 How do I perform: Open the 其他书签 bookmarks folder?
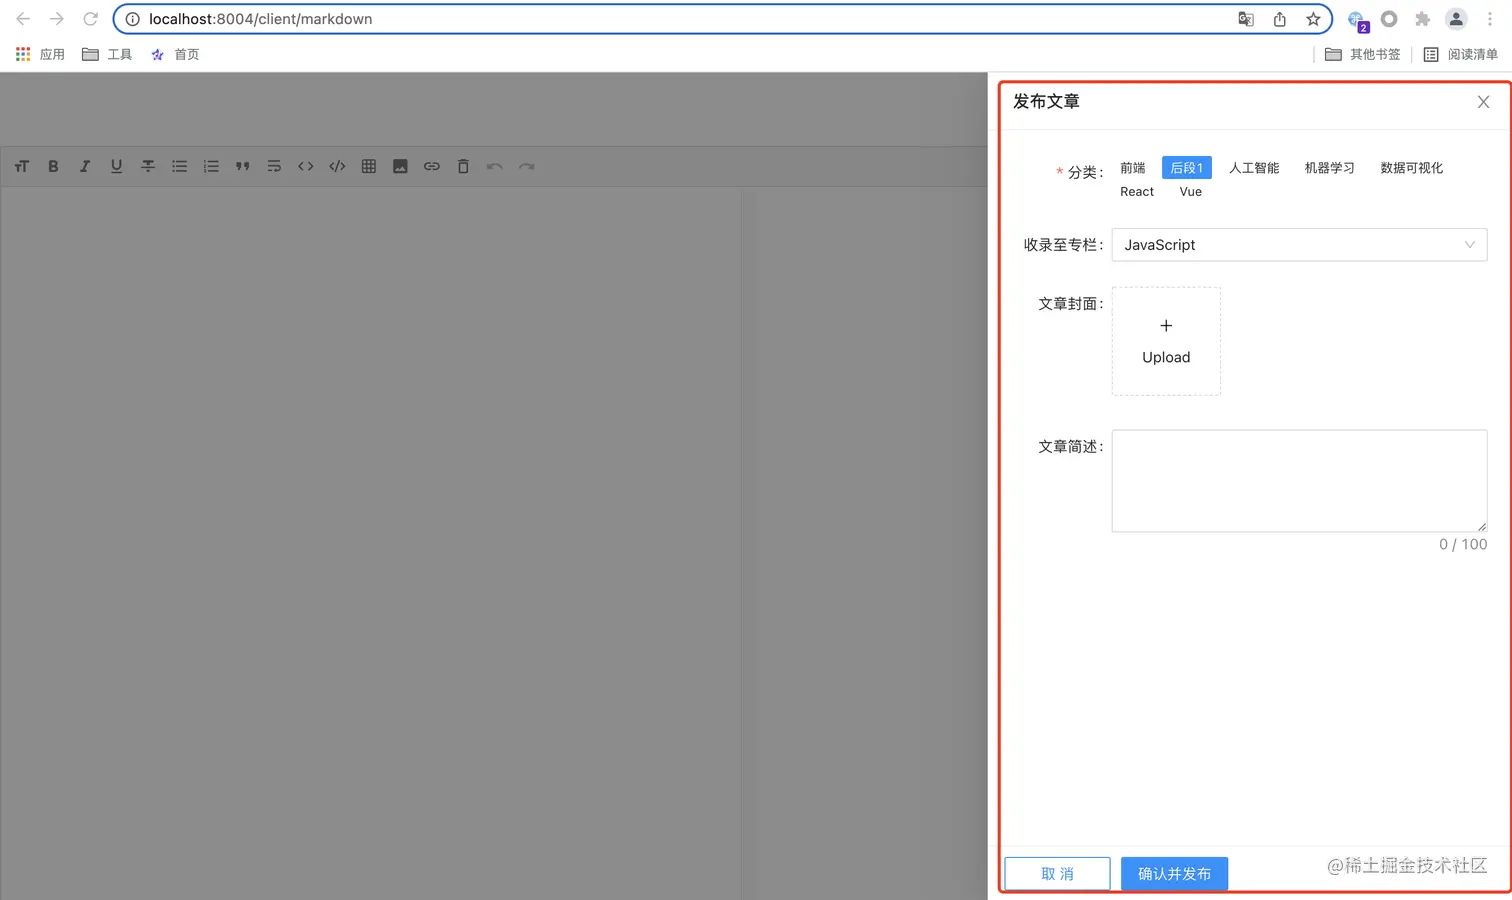1362,54
